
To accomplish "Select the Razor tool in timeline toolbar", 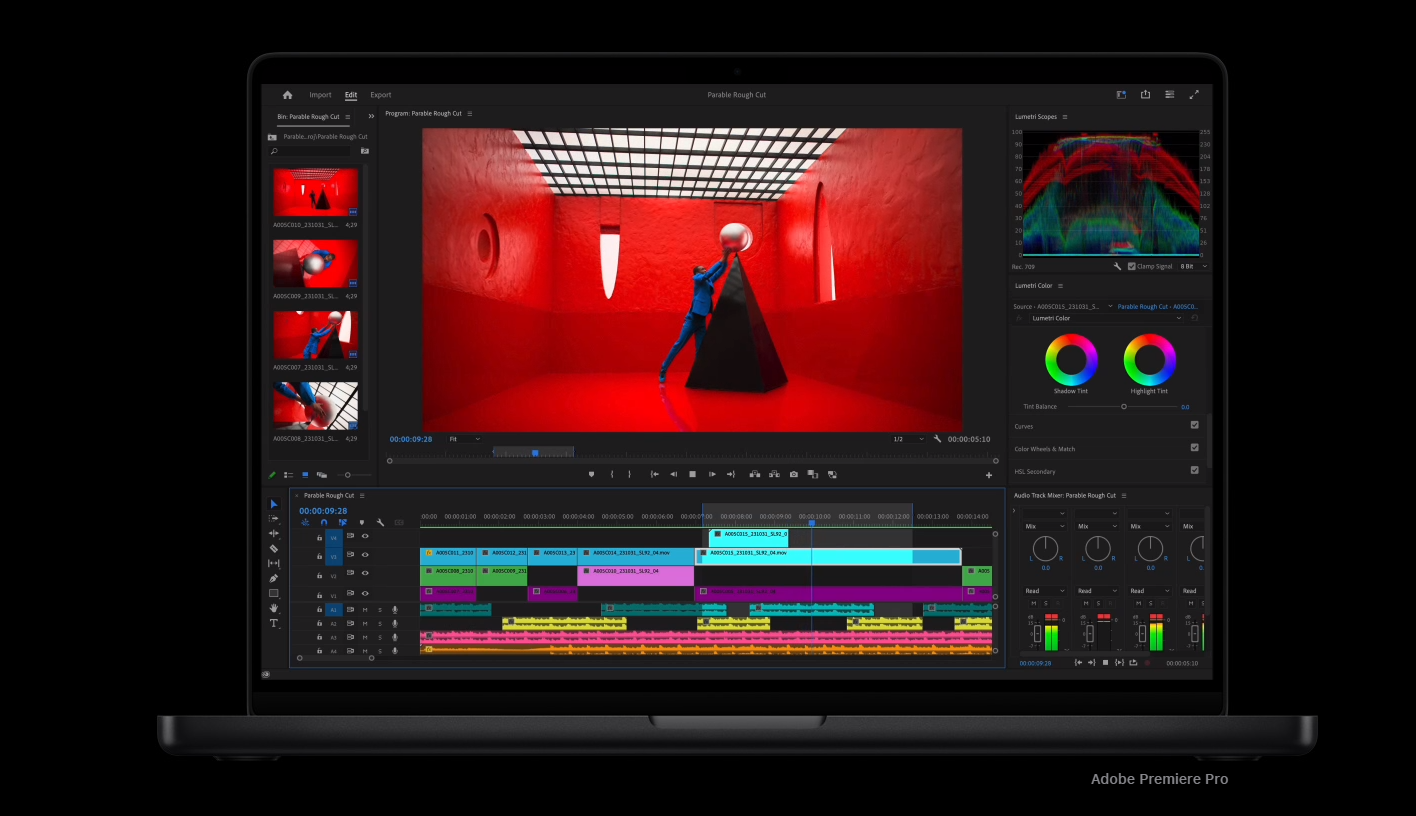I will 274,549.
